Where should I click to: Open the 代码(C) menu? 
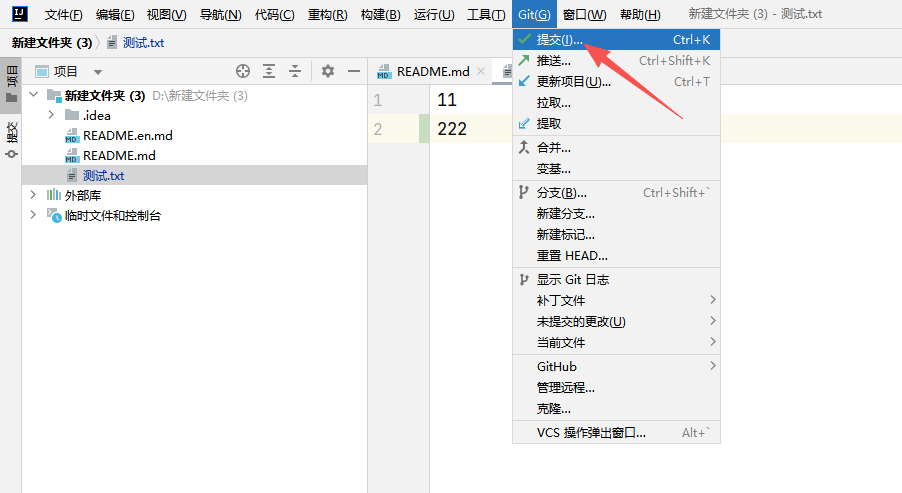(274, 14)
